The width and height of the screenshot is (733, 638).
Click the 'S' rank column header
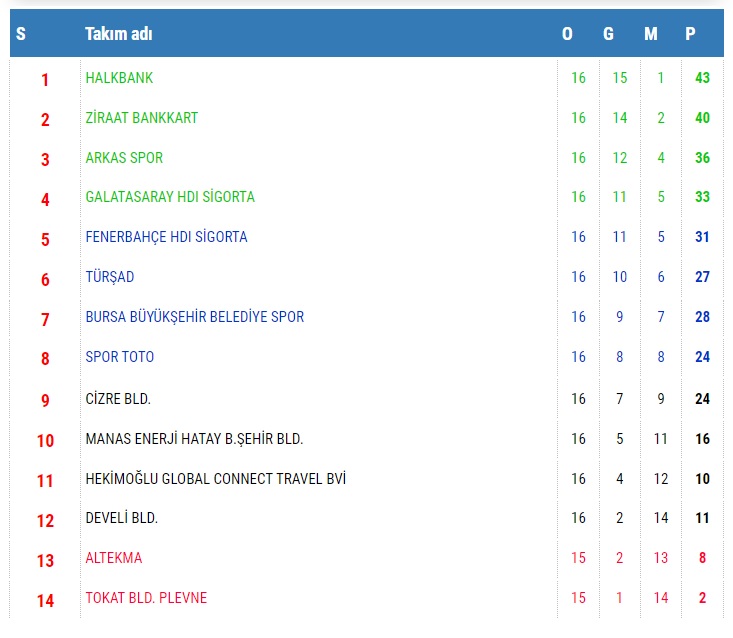pos(21,34)
